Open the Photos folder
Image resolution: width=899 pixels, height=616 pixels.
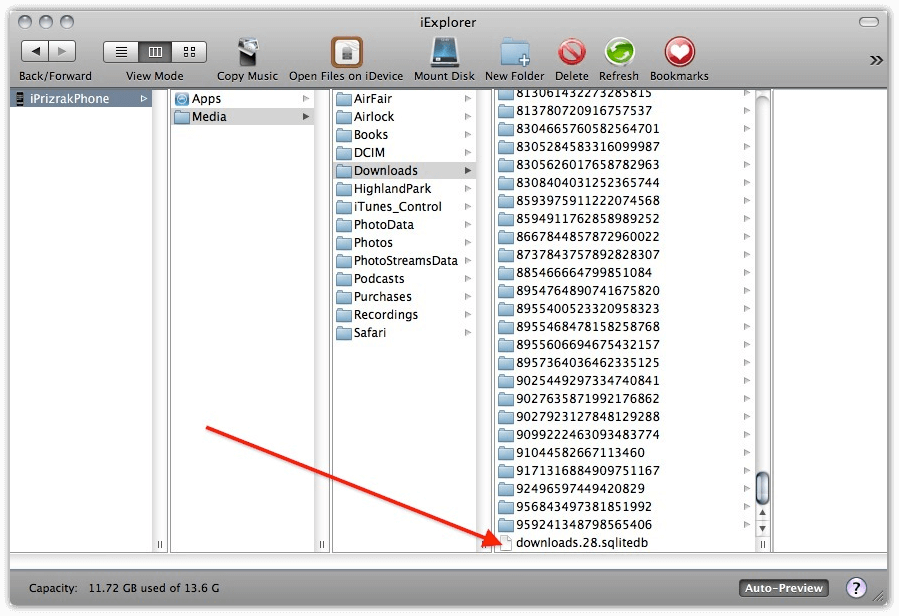405,243
